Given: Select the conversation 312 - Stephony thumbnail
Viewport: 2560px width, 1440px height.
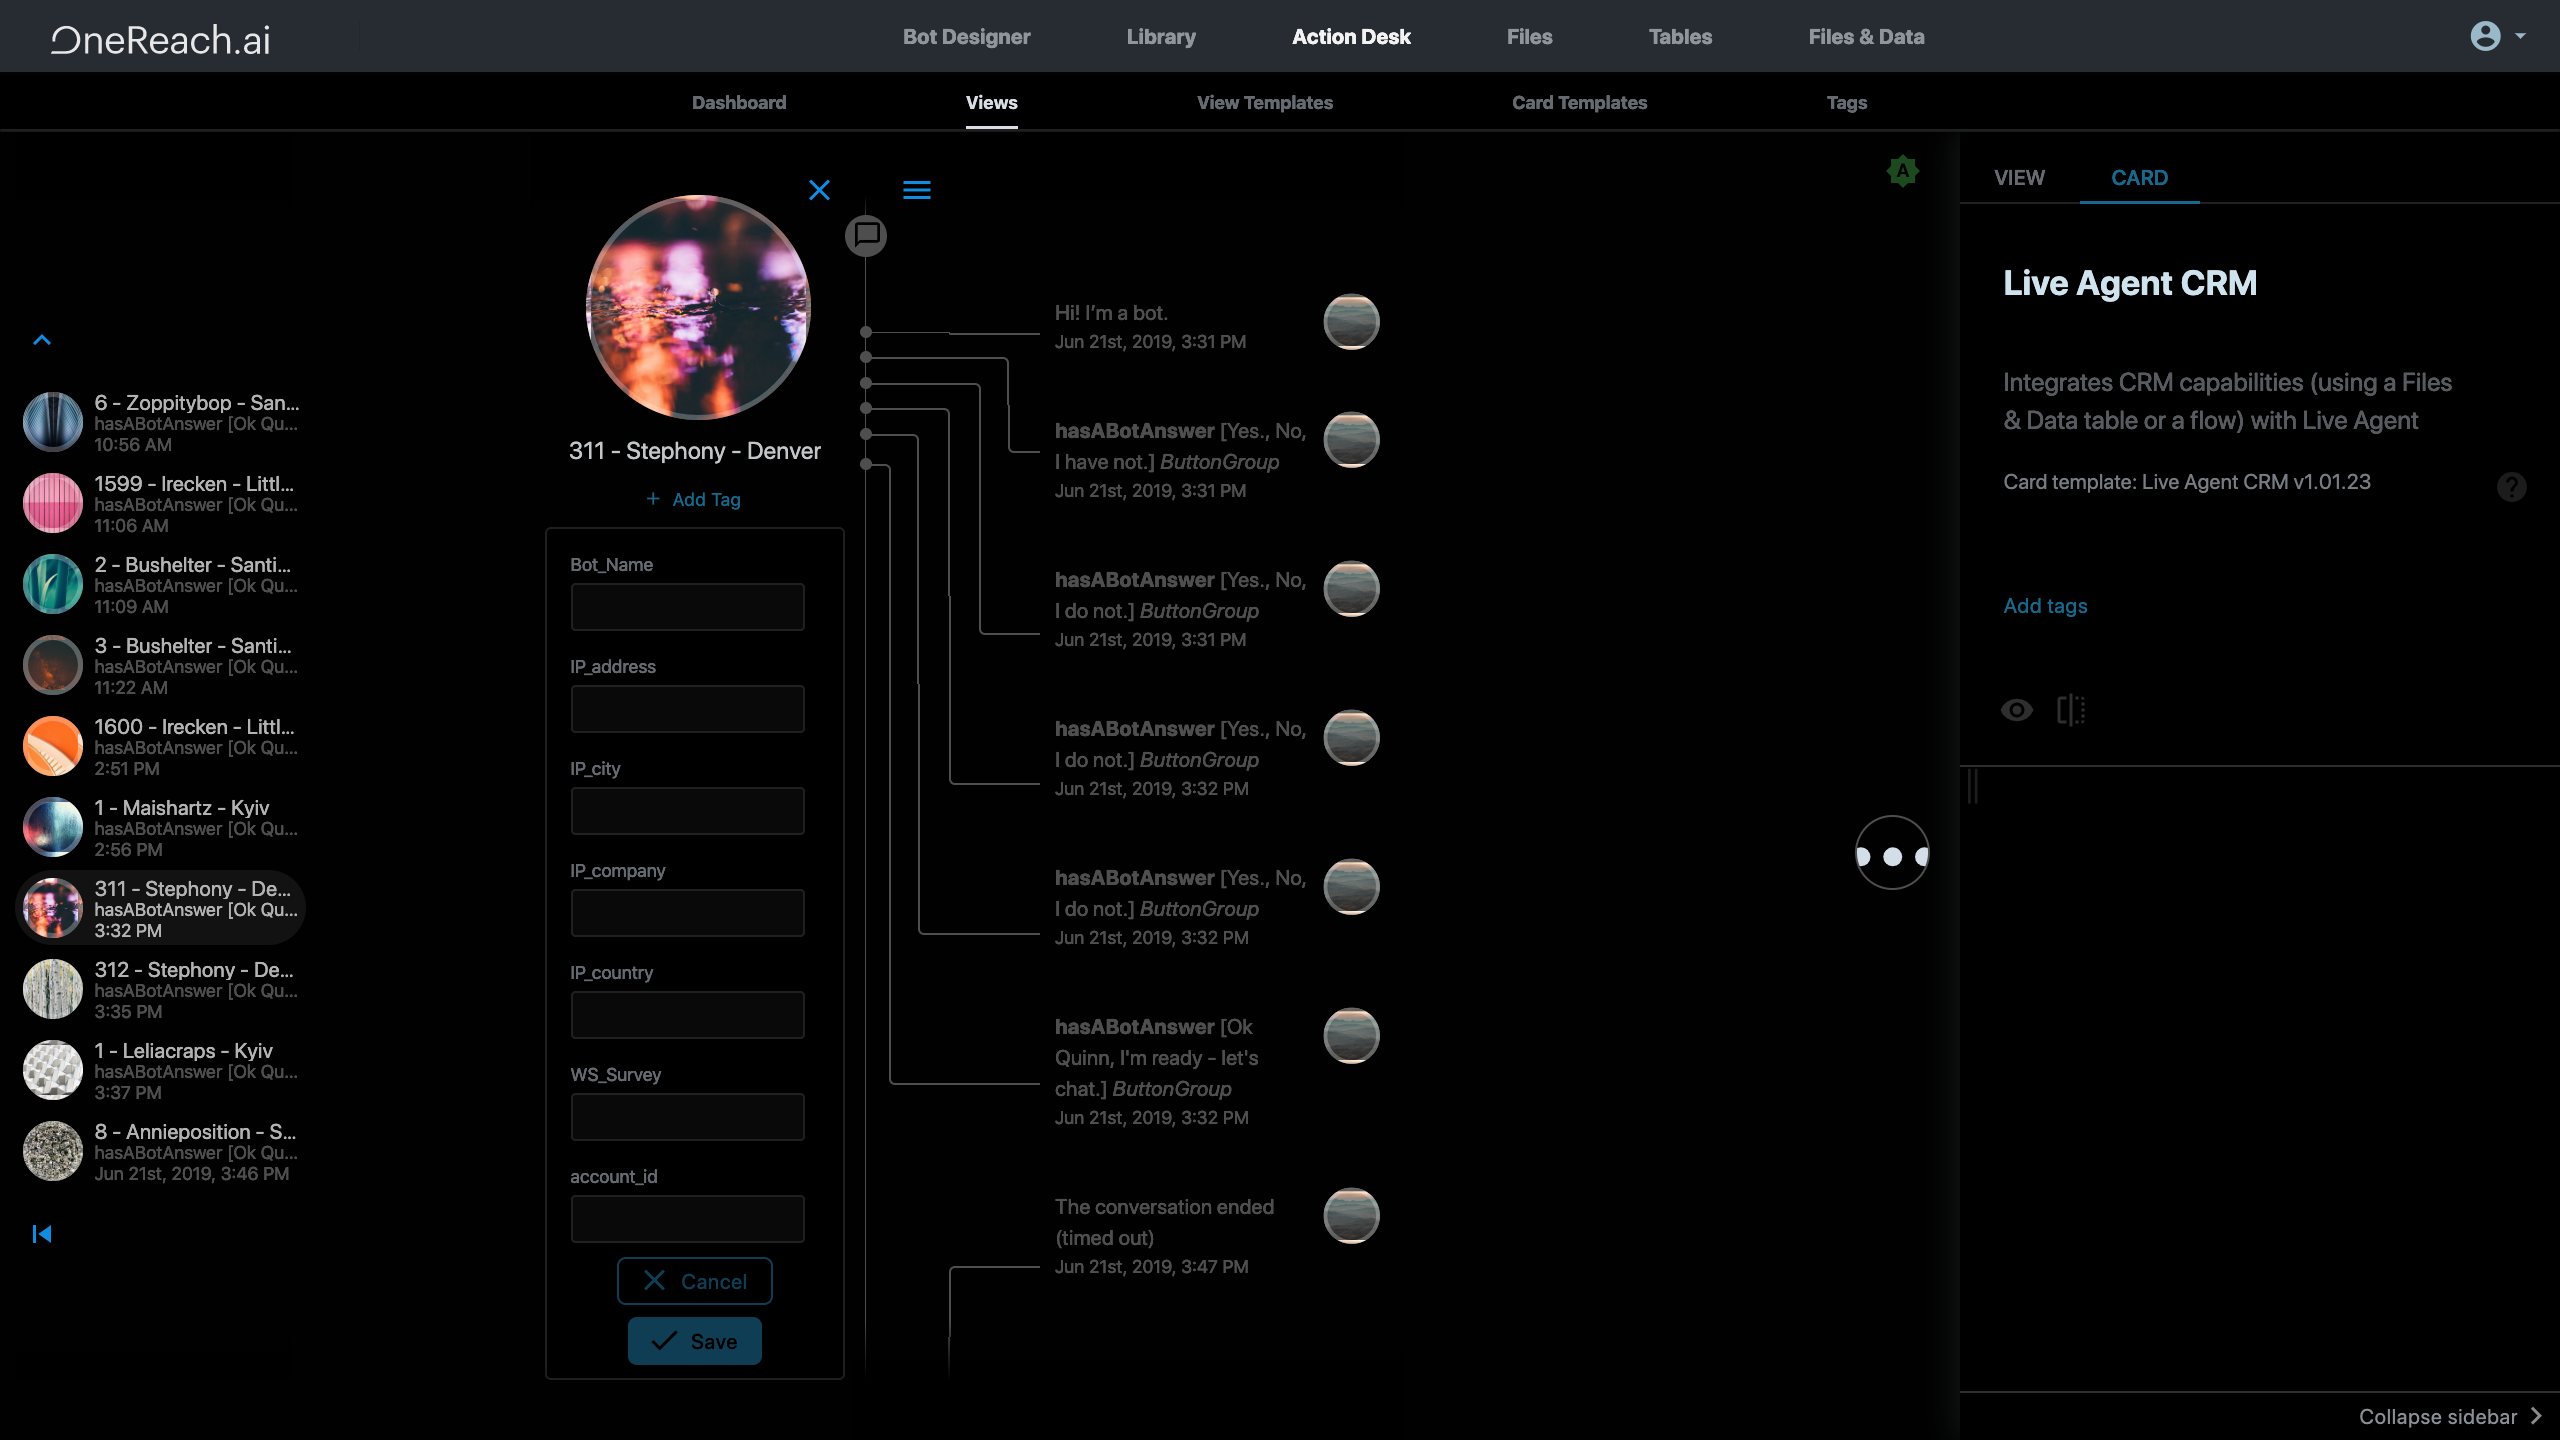Looking at the screenshot, I should tap(52, 988).
